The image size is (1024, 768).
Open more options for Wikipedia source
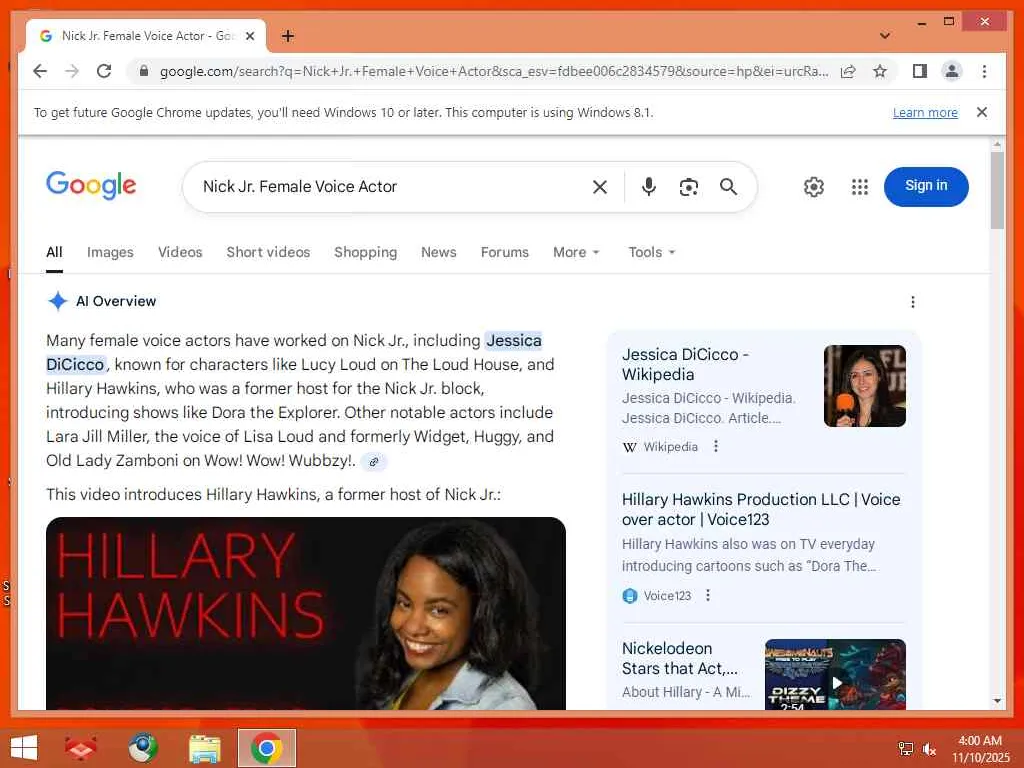point(716,446)
